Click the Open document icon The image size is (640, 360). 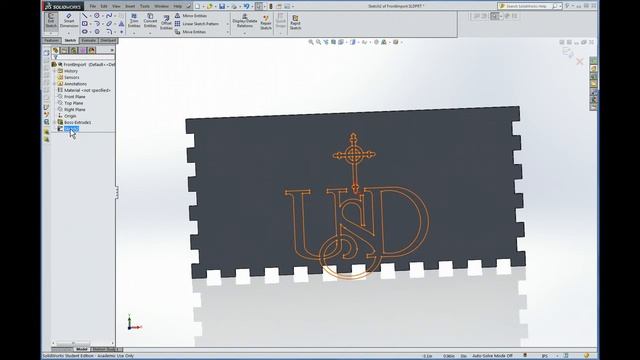pos(209,6)
